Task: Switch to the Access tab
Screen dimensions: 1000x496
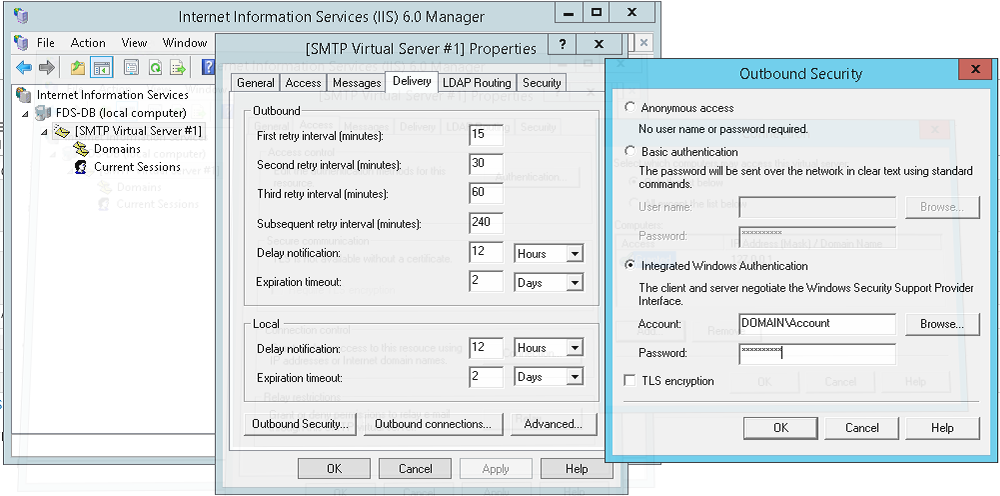Action: [303, 83]
